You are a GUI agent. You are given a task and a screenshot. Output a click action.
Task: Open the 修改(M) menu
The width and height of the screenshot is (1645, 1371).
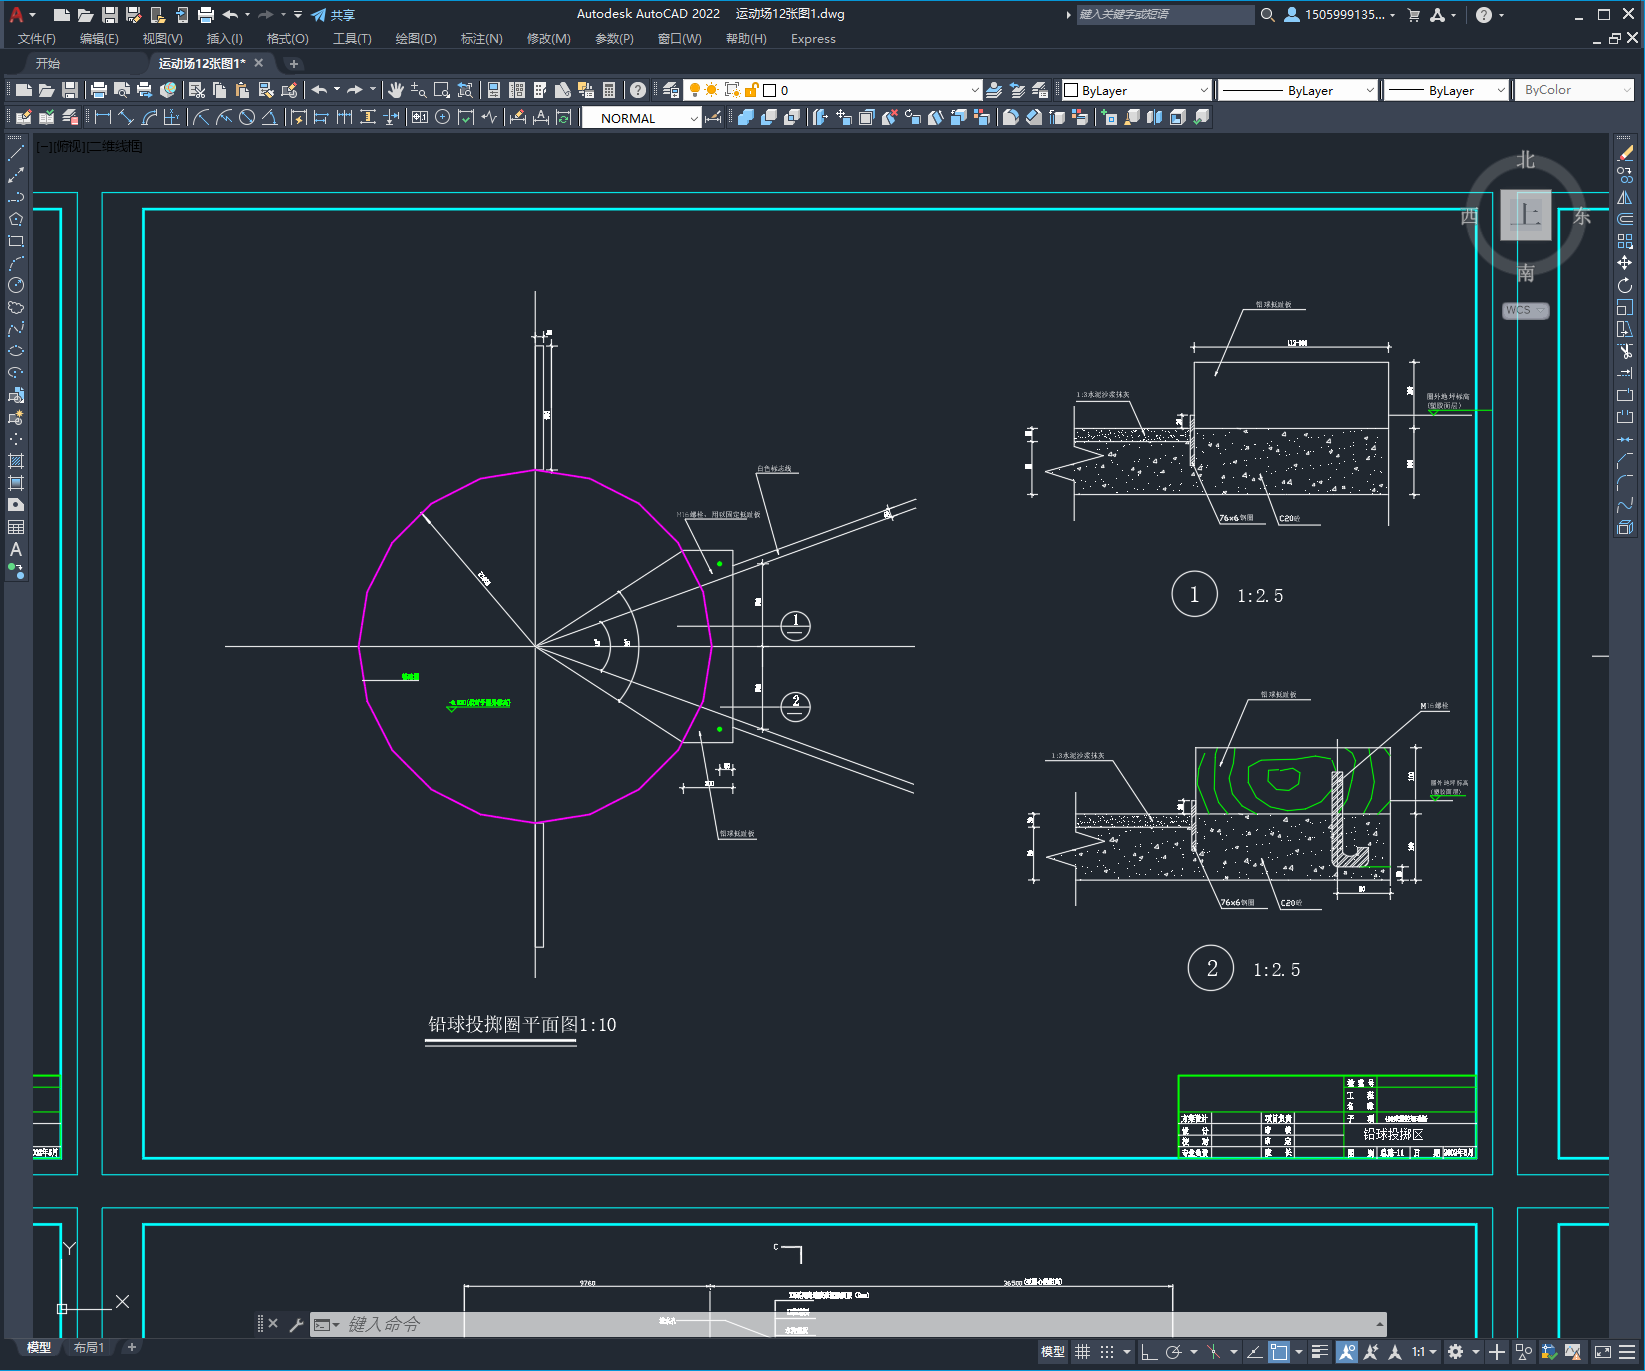pyautogui.click(x=548, y=39)
